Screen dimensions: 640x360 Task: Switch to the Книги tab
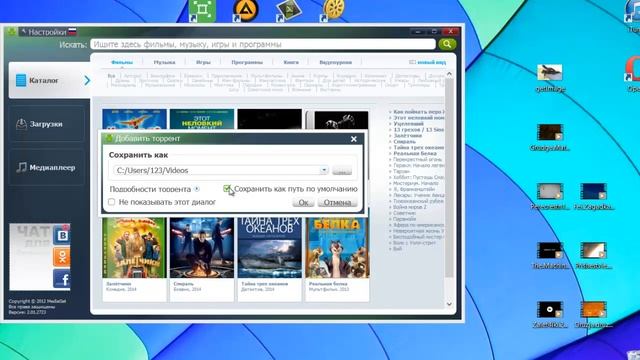pyautogui.click(x=291, y=62)
